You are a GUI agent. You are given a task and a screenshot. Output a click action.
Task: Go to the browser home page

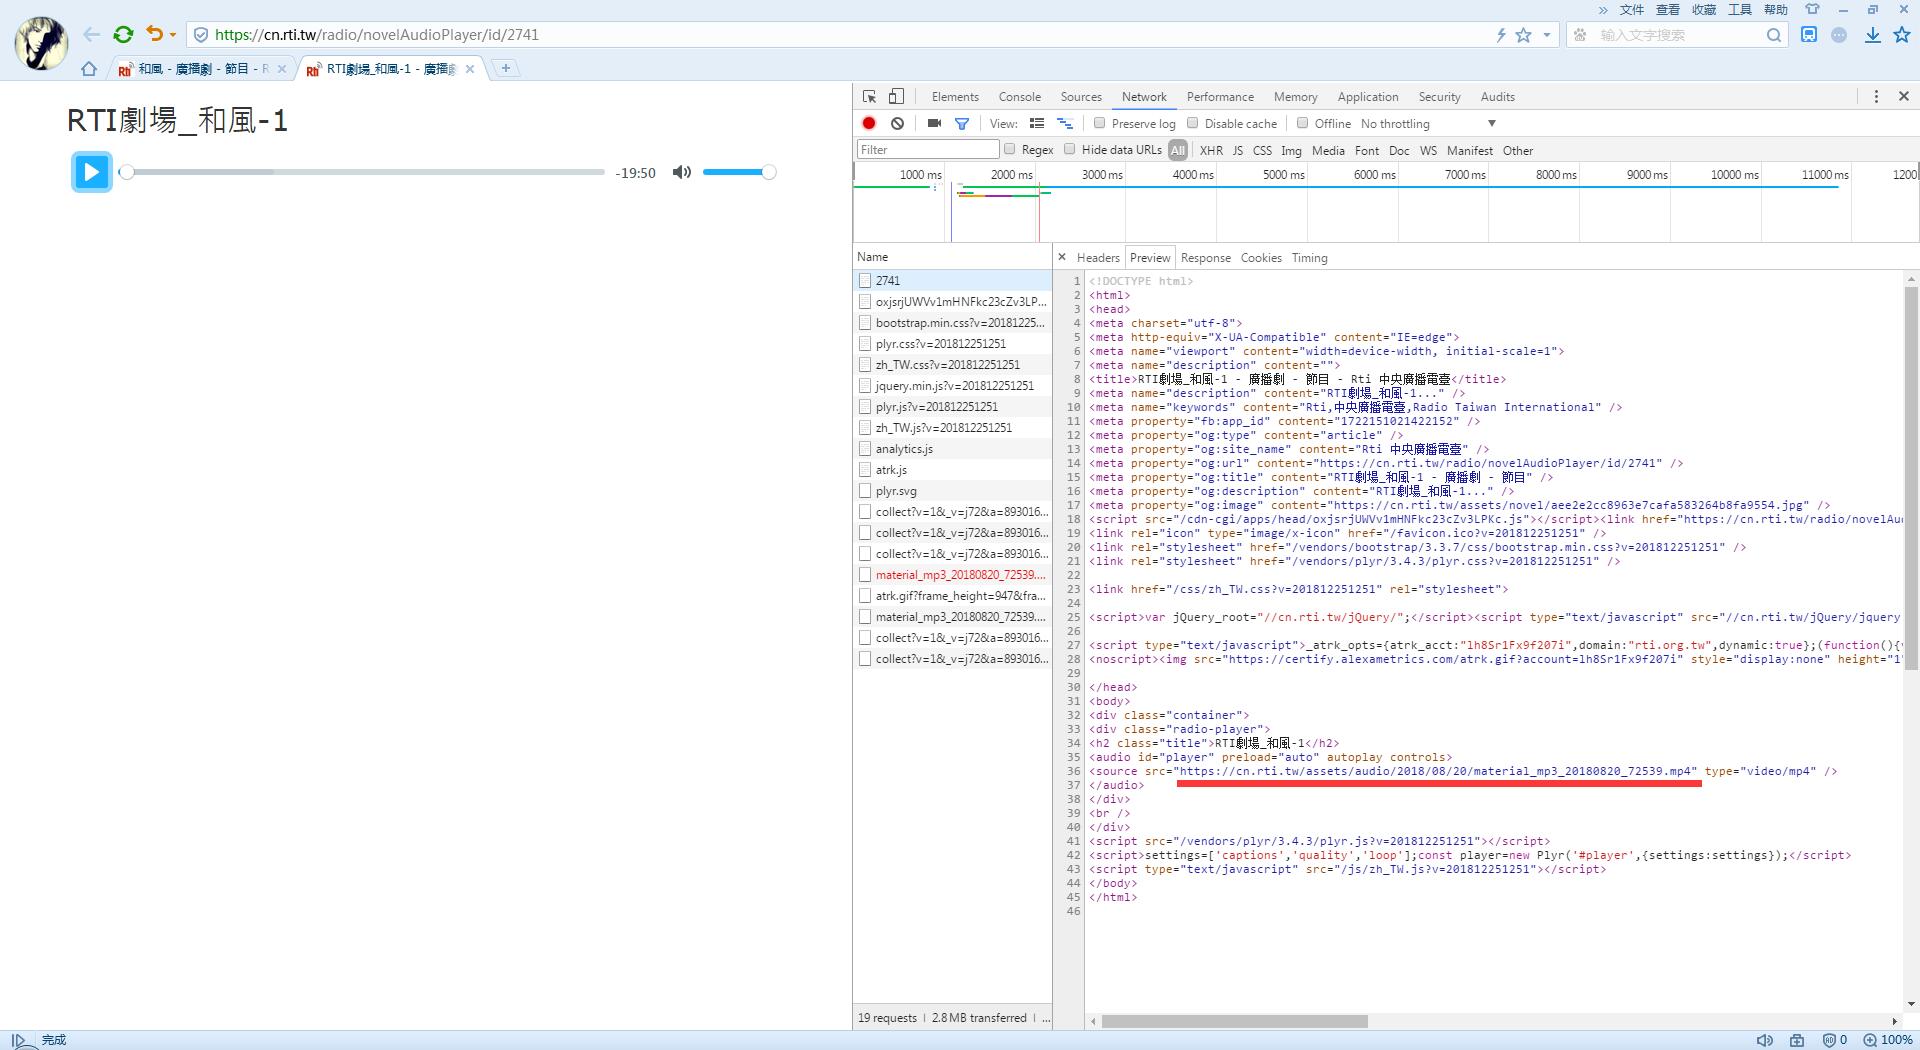point(89,69)
